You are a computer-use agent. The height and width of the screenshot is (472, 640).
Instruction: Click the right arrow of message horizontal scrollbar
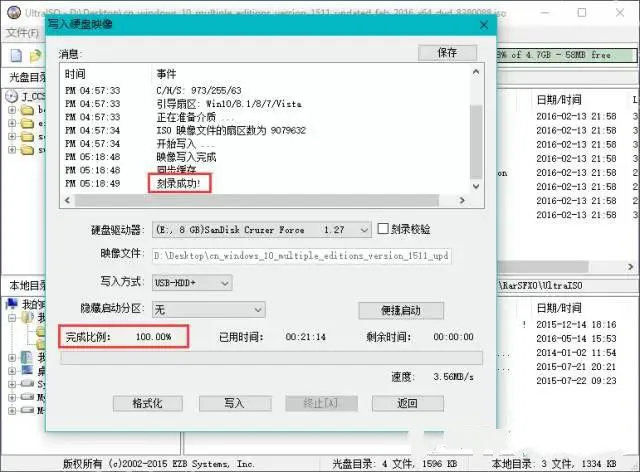(462, 200)
